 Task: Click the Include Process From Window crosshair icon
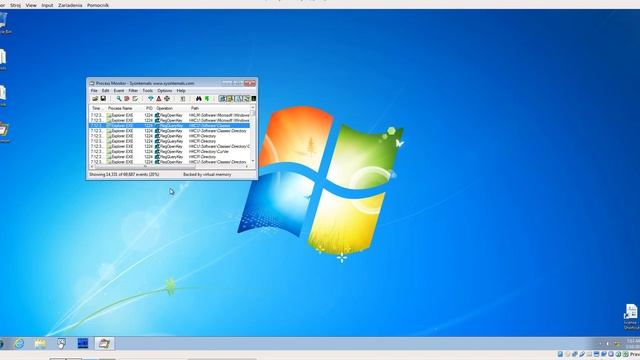pos(167,98)
